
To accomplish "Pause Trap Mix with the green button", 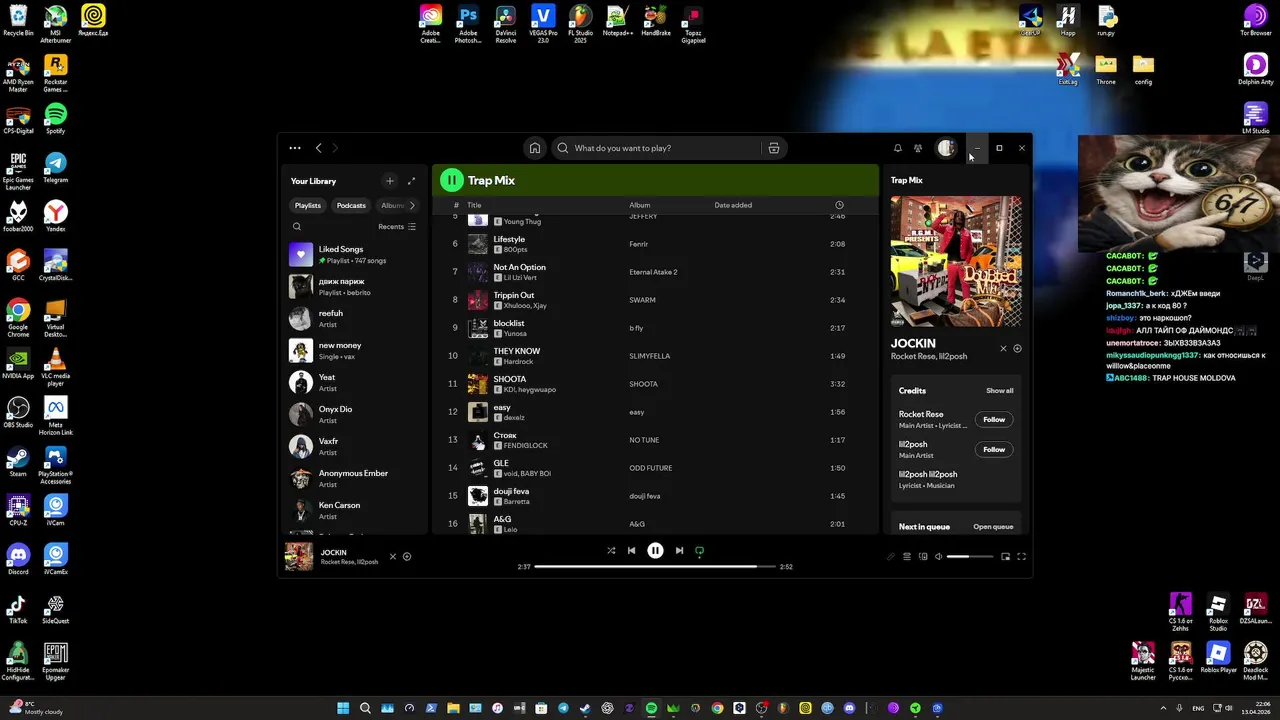I will (x=452, y=180).
